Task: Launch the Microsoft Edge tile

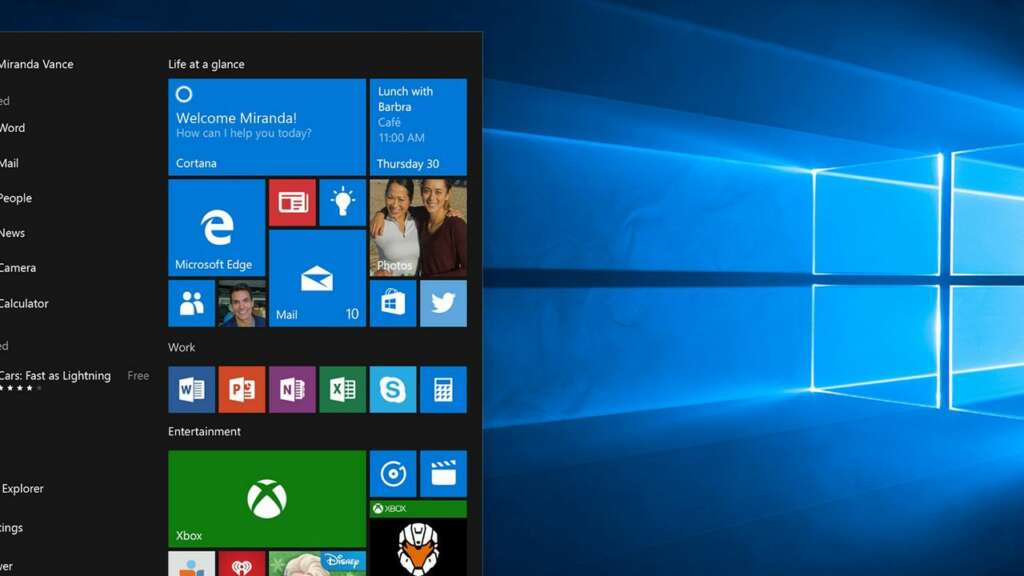Action: pos(217,228)
